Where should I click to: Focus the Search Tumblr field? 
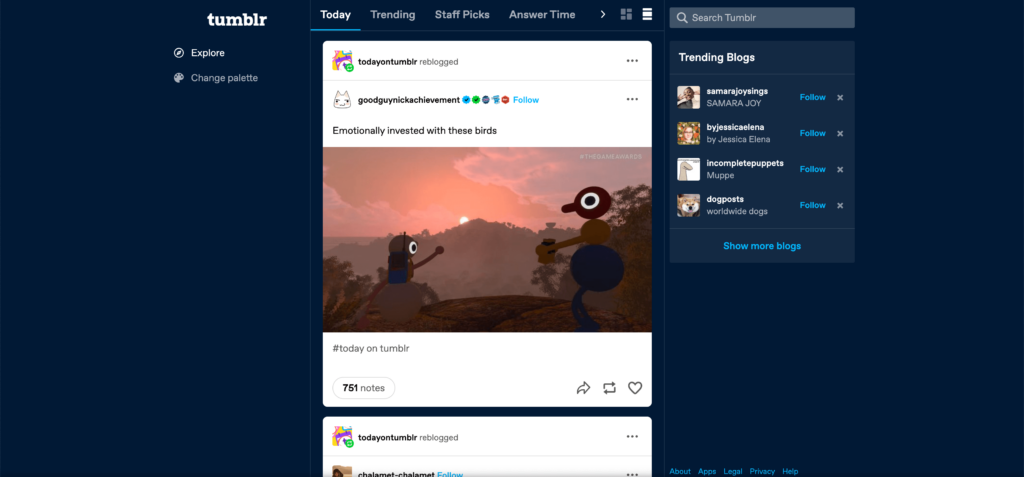762,18
